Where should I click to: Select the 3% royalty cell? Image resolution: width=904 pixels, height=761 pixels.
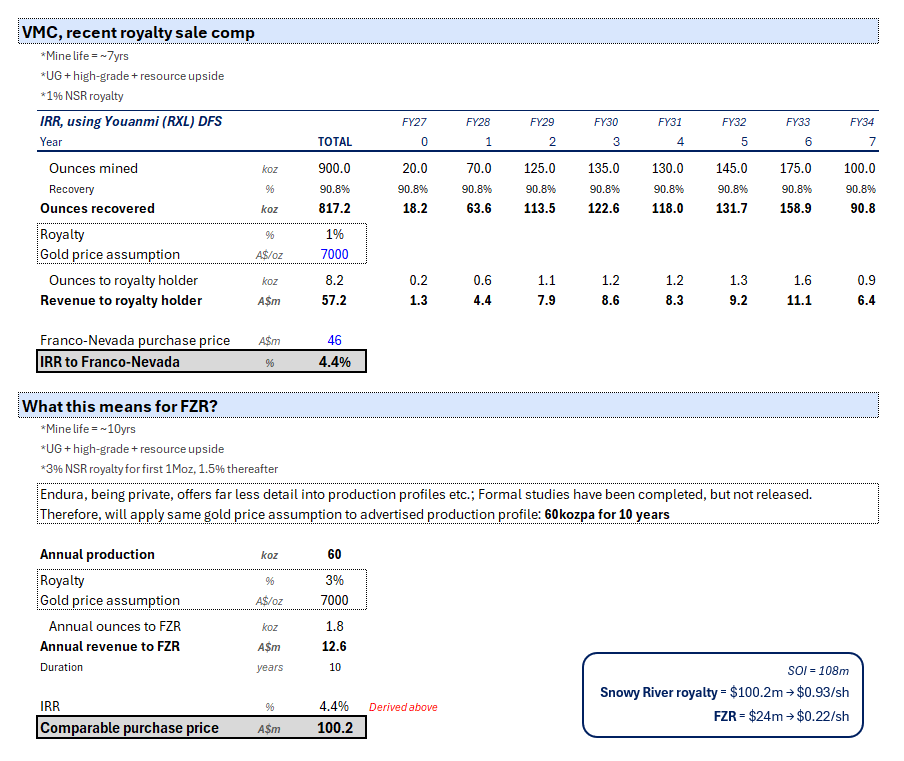334,581
